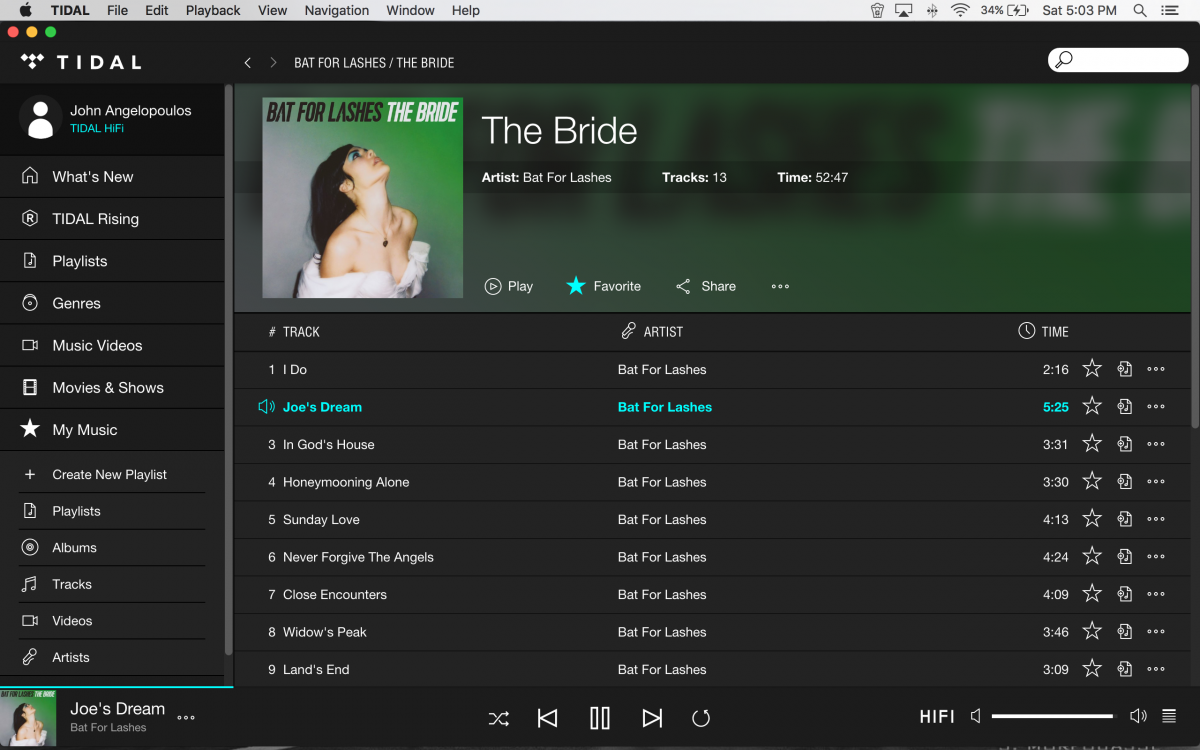Adjust the volume slider
The width and height of the screenshot is (1200, 750).
point(1052,716)
